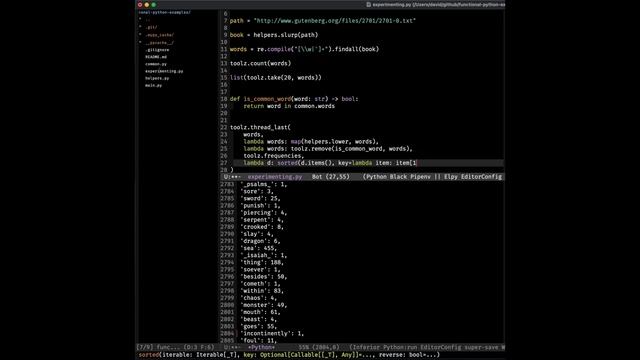Screen dimensions: 640x360
Task: Click the "'incontinently': 1" output row
Action: [x=272, y=333]
